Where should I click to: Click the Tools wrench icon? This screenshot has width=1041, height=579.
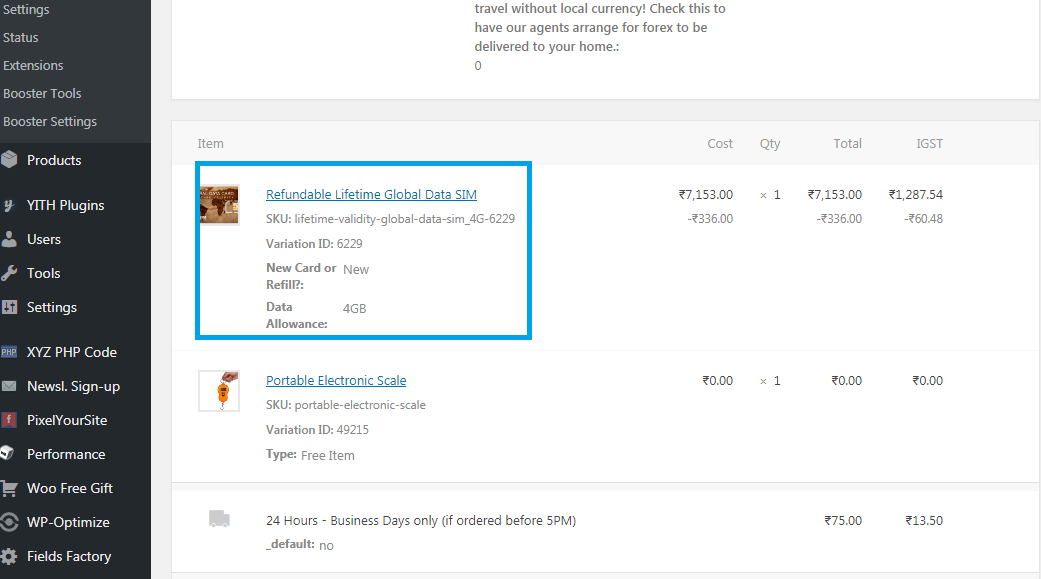point(9,273)
